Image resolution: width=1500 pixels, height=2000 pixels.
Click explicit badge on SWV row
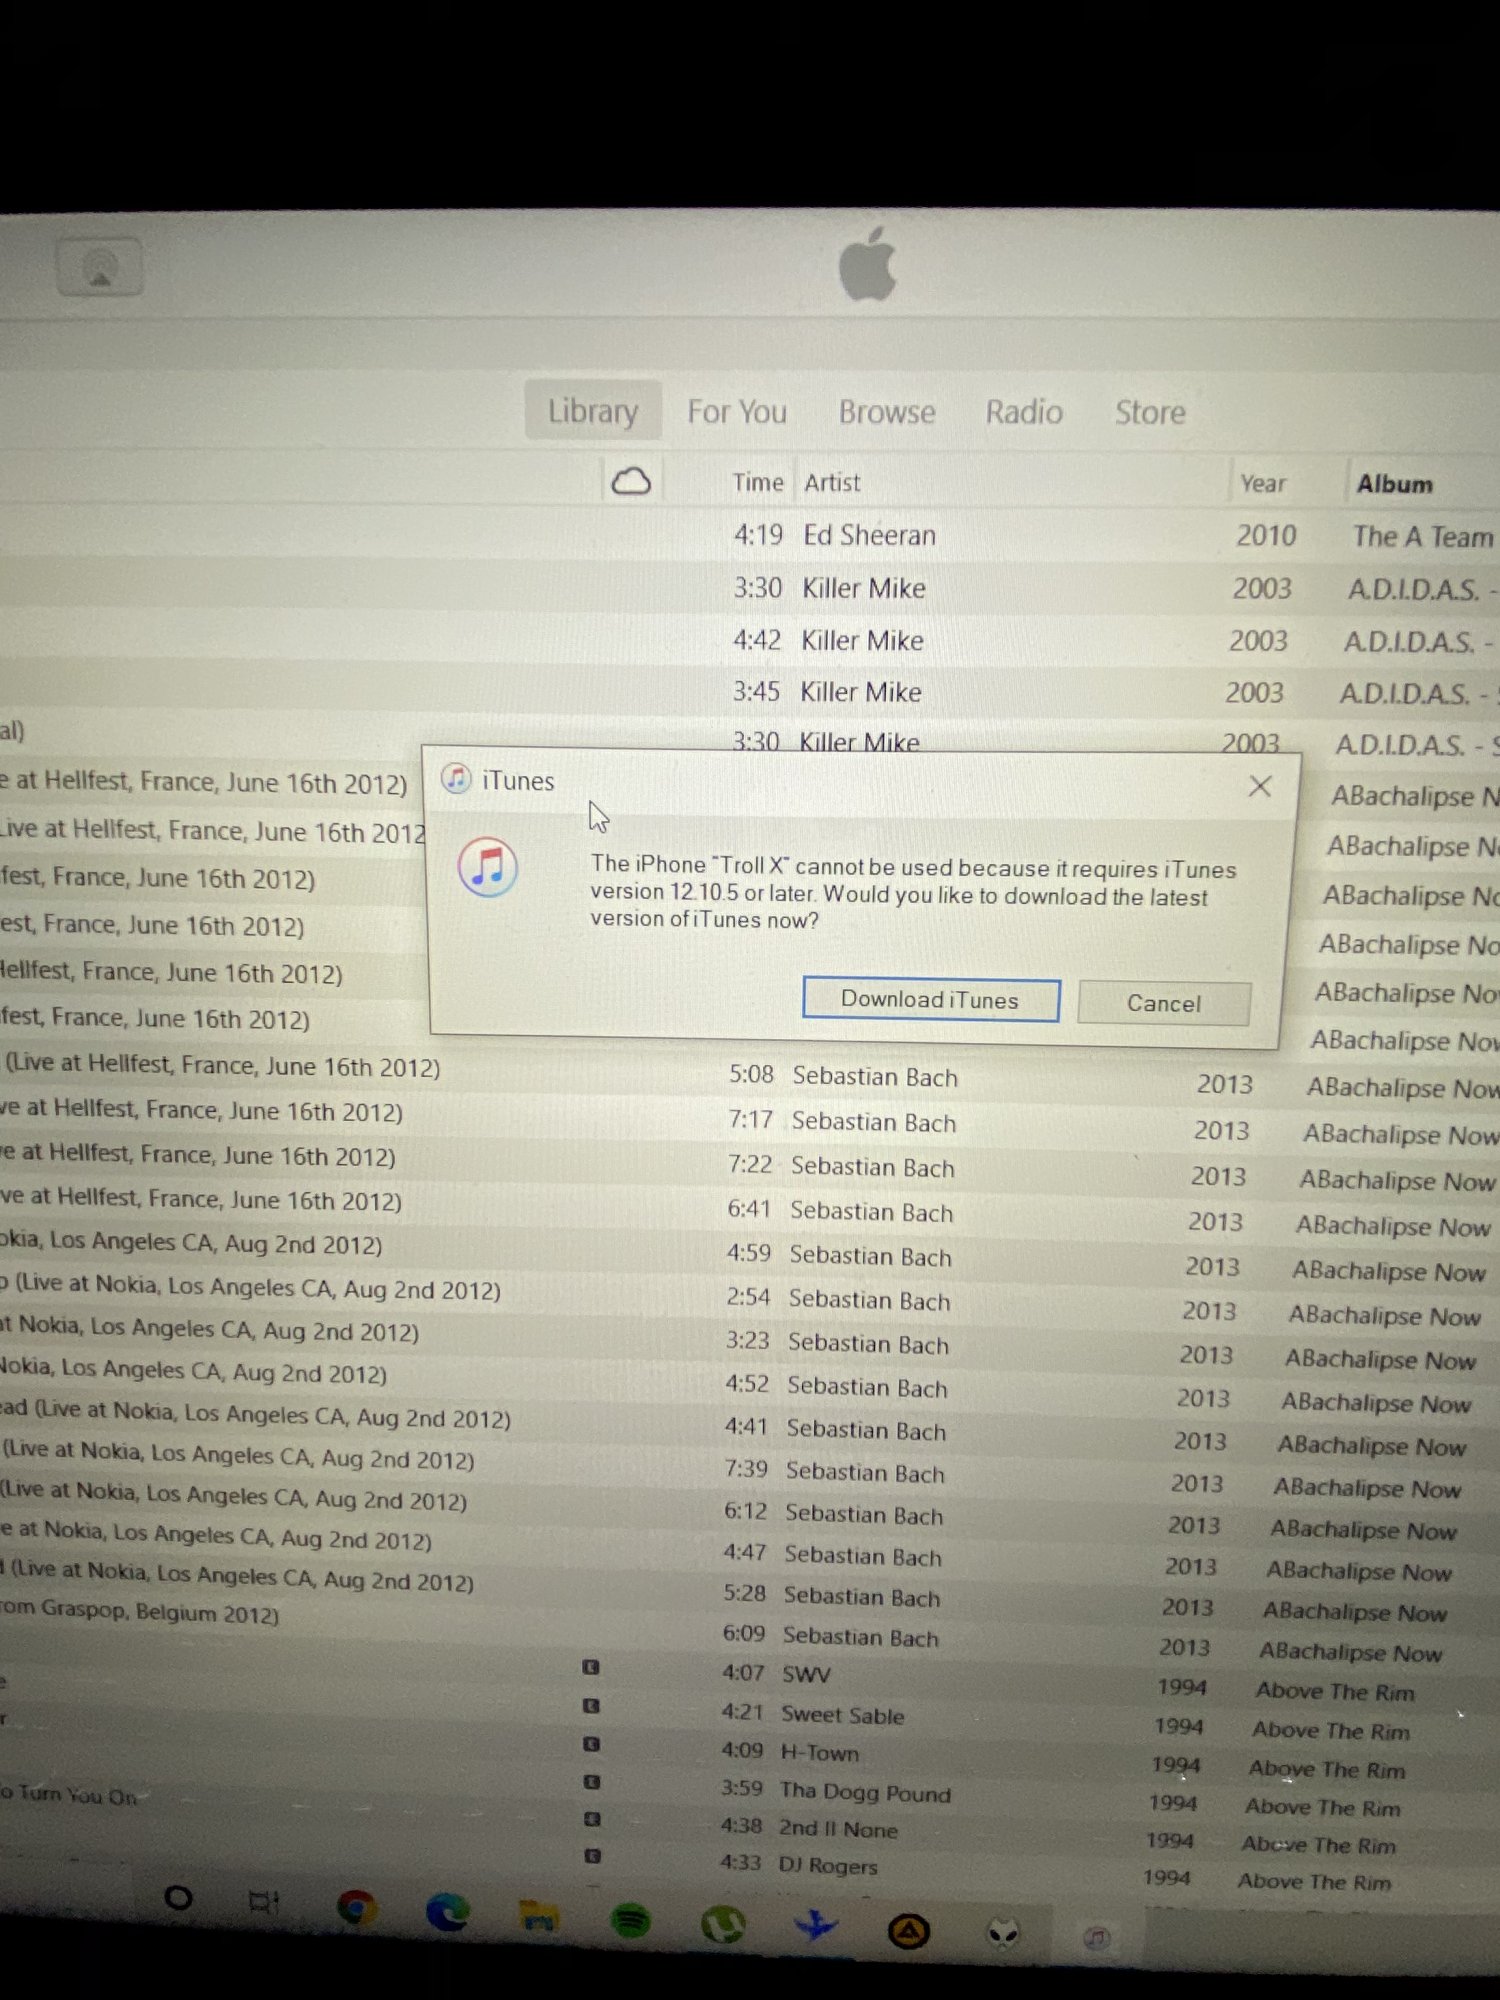[590, 1667]
